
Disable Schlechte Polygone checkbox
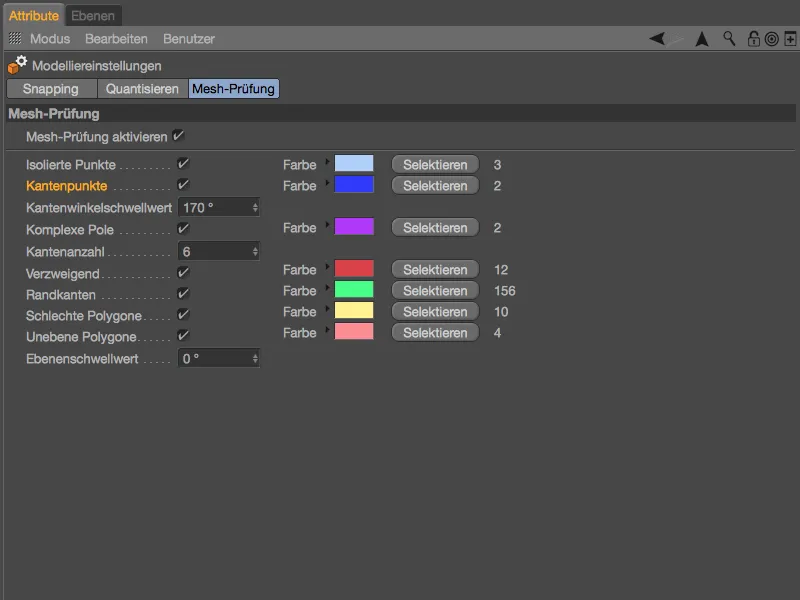(183, 315)
